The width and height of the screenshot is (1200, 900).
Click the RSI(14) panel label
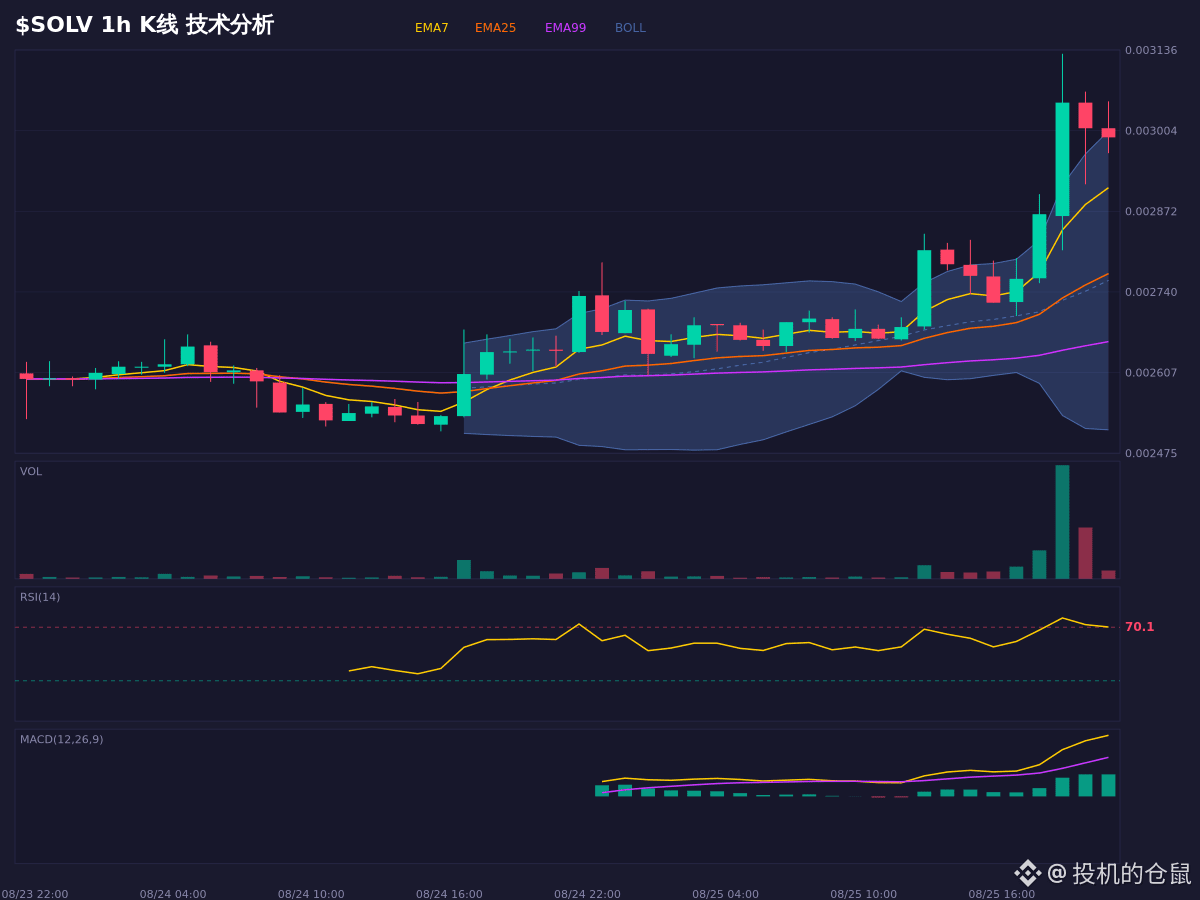(x=40, y=598)
